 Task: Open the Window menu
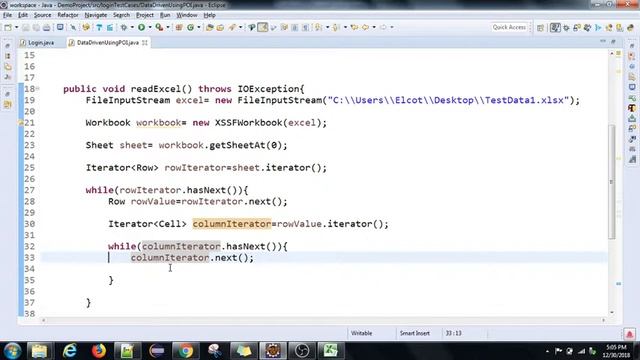tap(187, 15)
